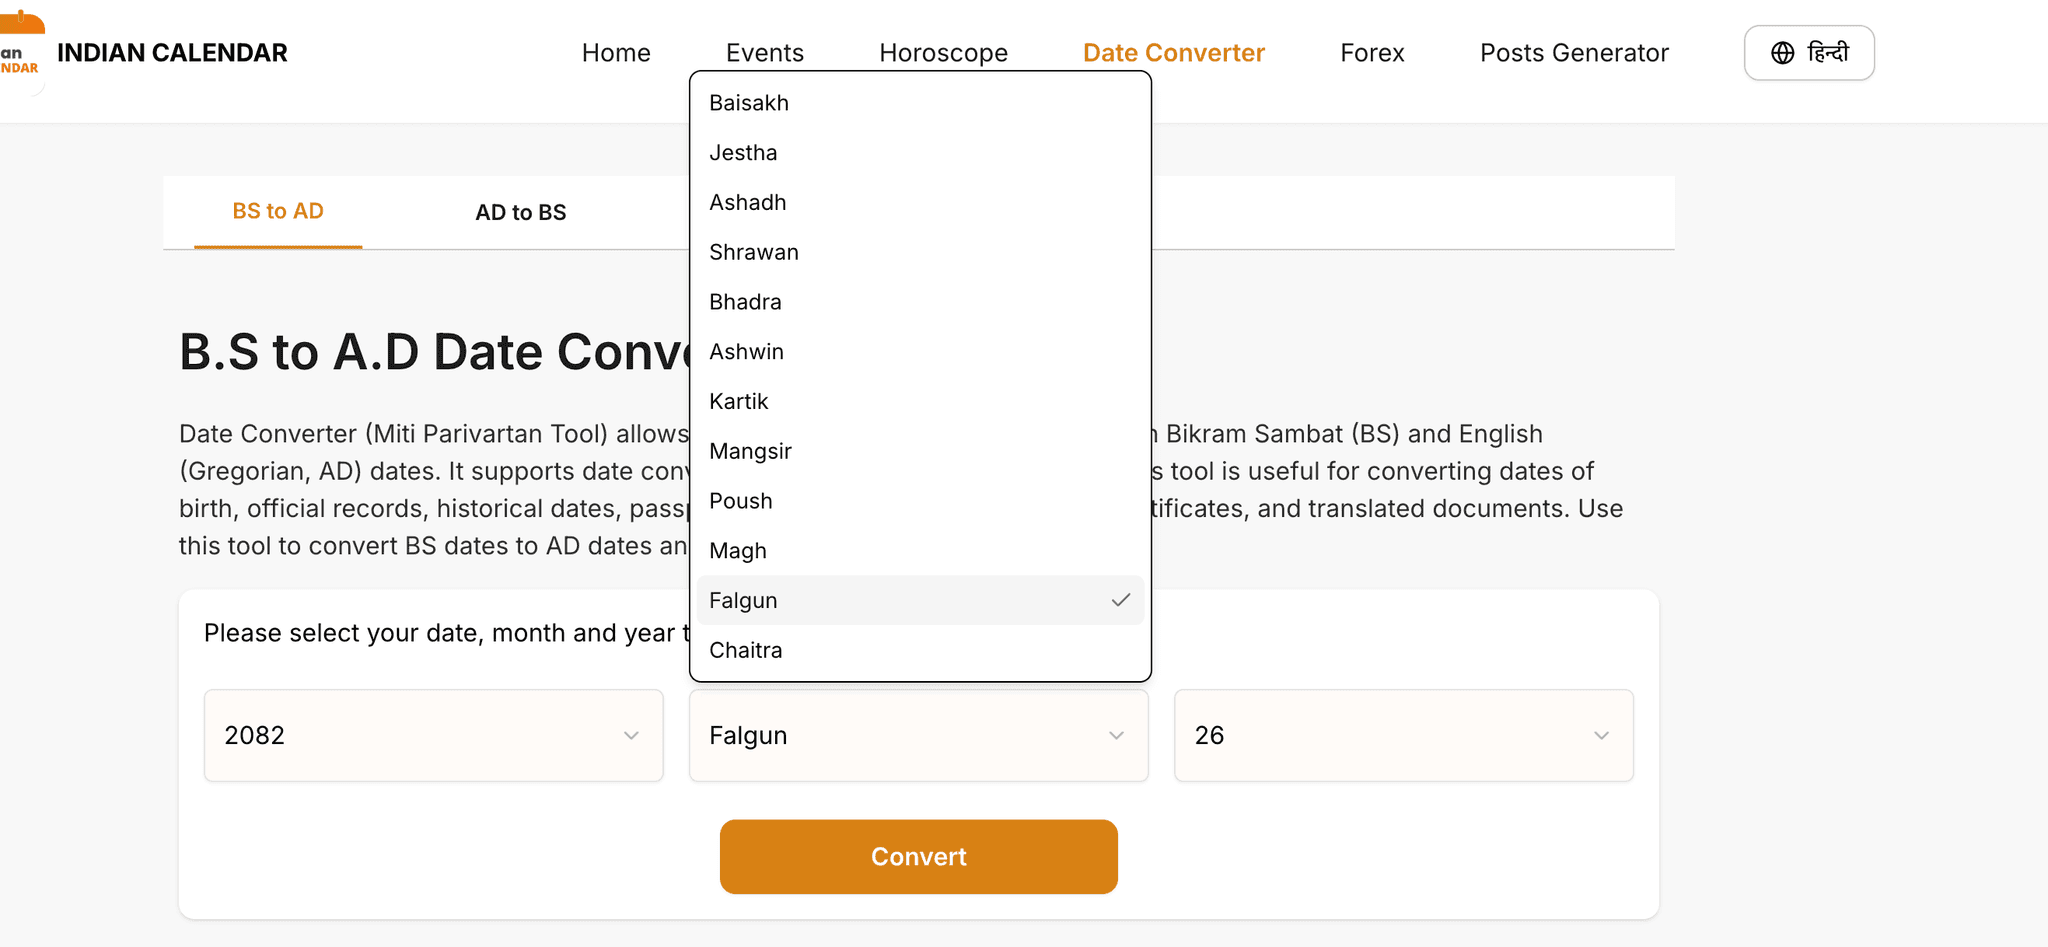The width and height of the screenshot is (2048, 947).
Task: Click the globe icon on language button
Action: [1783, 52]
